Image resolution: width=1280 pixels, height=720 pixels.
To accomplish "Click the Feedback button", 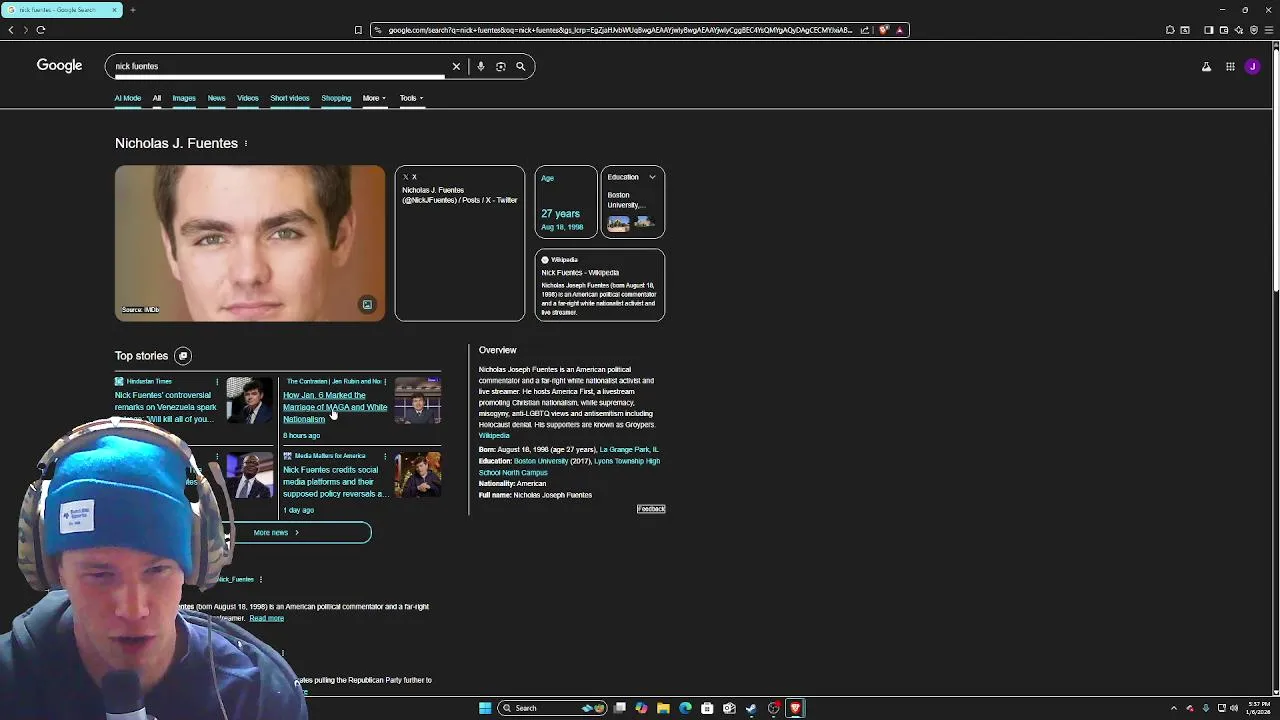I will [651, 509].
